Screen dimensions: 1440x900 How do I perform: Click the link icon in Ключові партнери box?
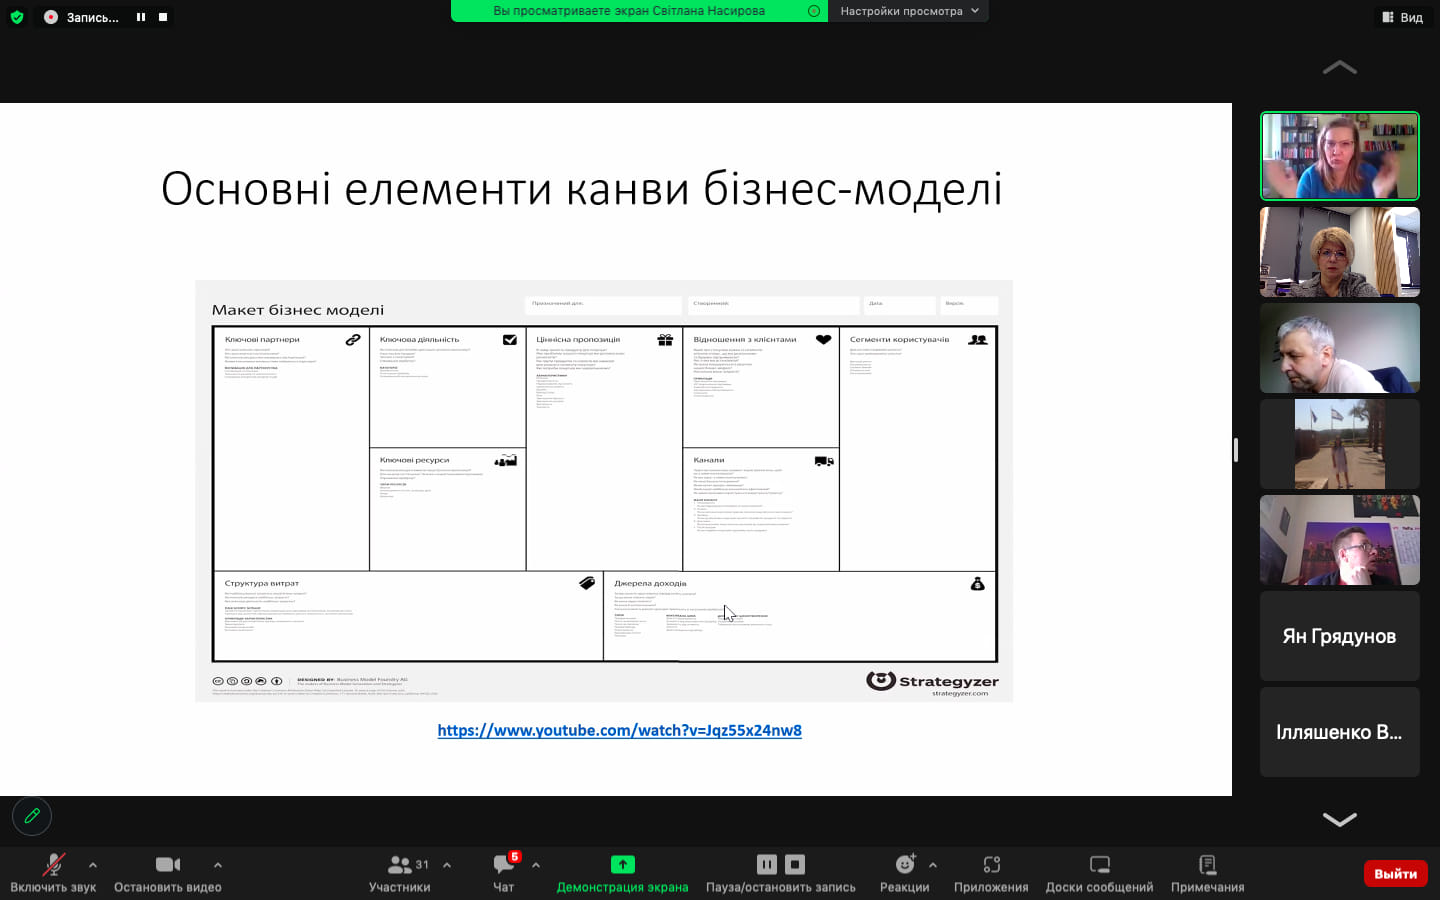(353, 340)
